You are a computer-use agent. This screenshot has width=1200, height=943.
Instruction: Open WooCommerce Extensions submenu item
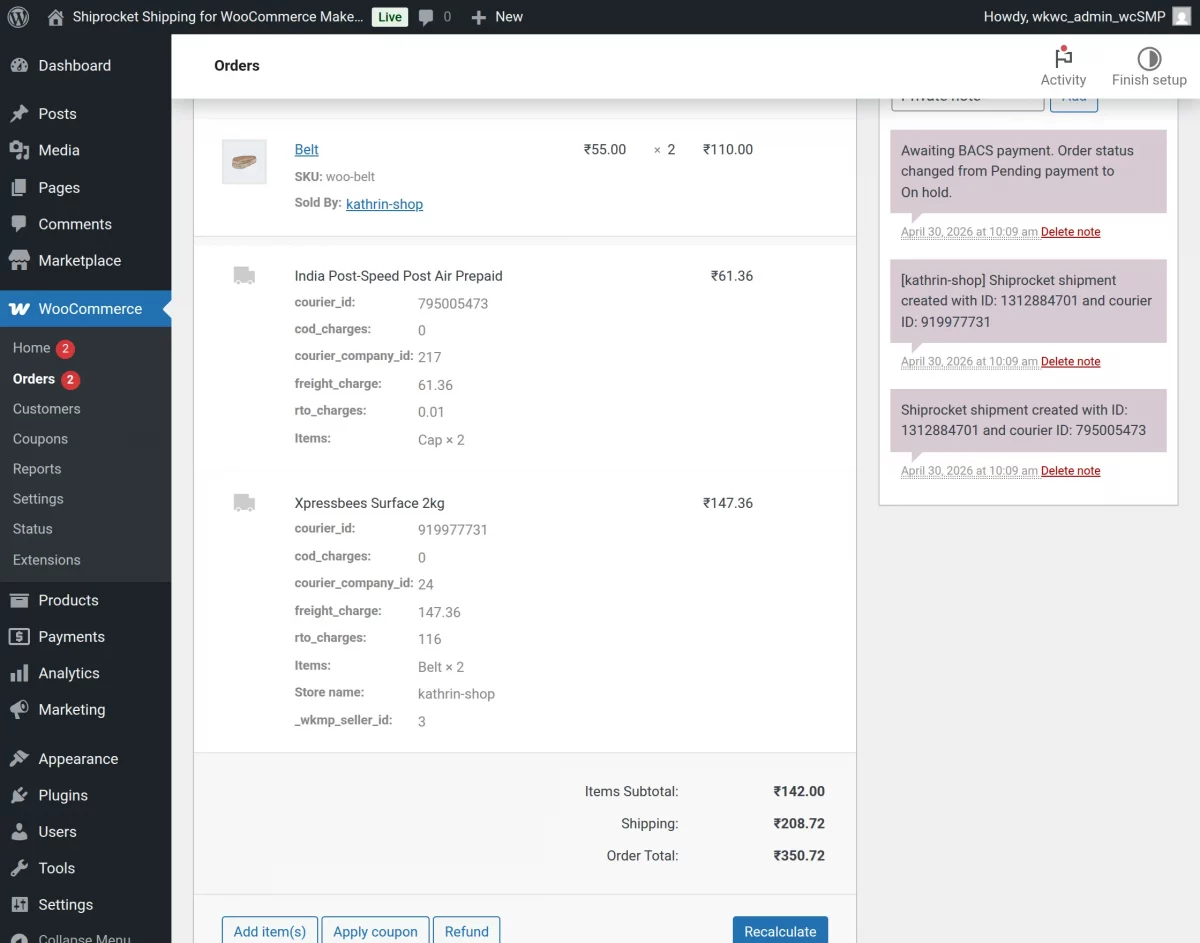[x=47, y=560]
